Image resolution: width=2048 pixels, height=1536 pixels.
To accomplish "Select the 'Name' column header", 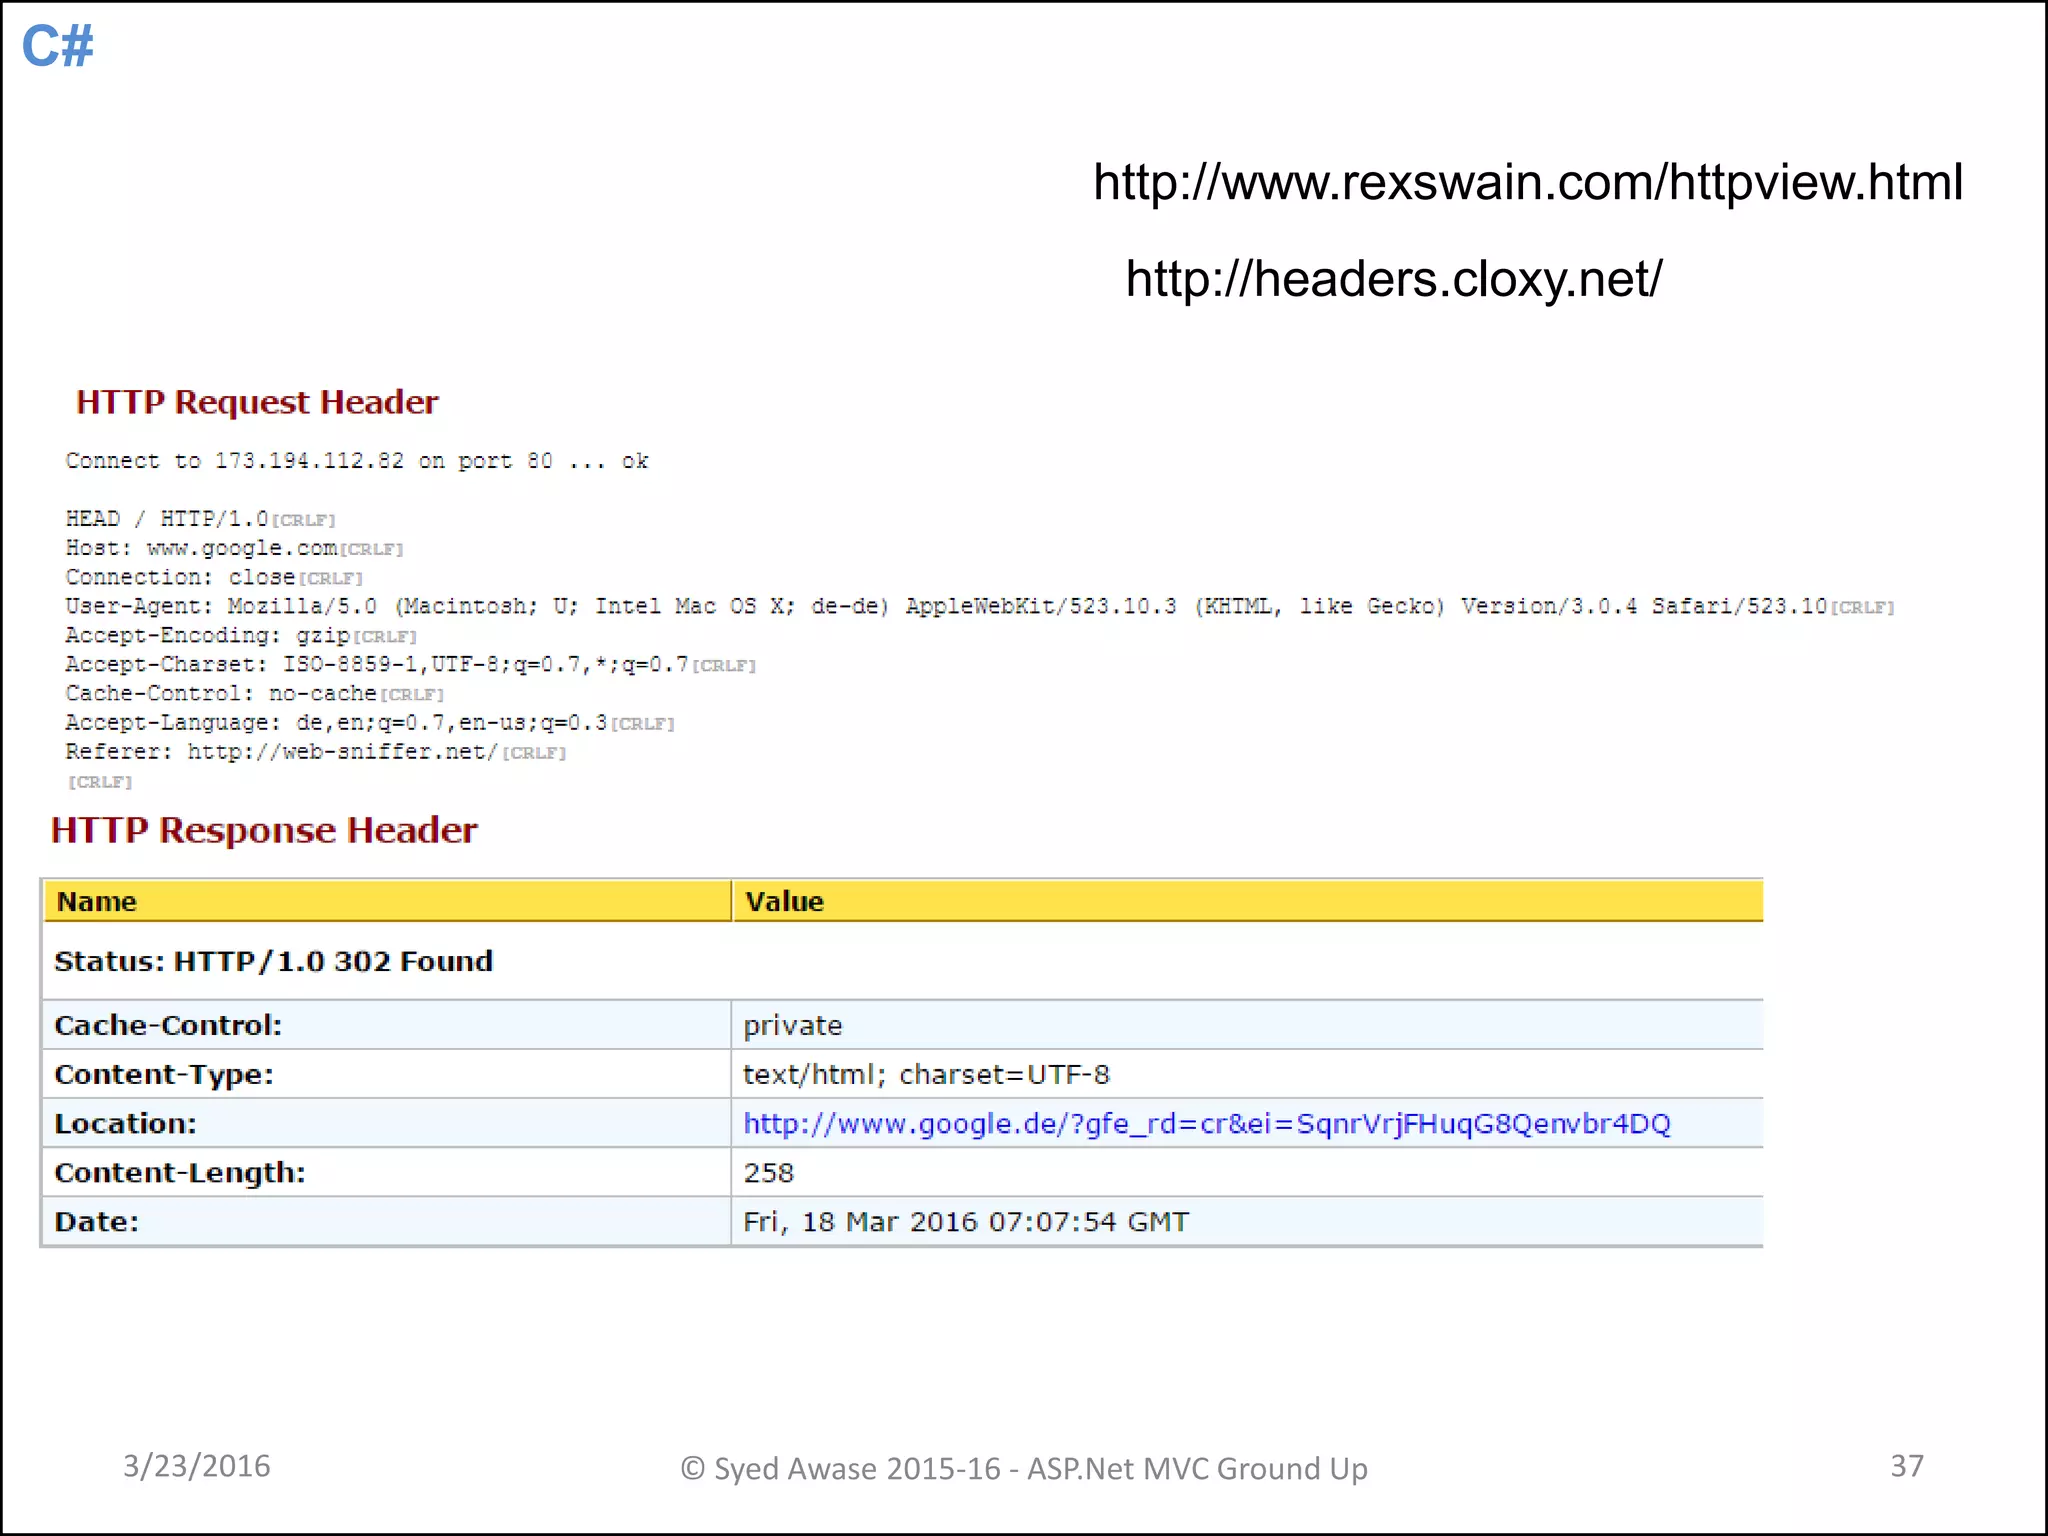I will [387, 901].
